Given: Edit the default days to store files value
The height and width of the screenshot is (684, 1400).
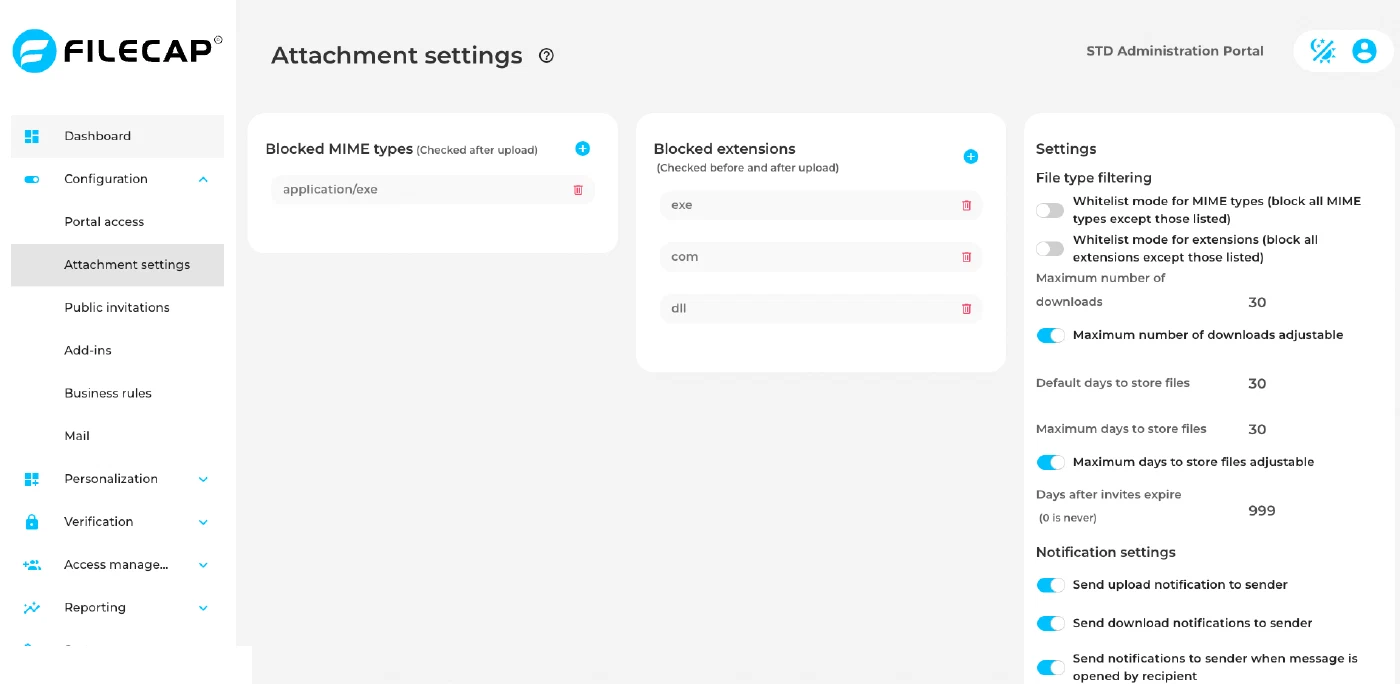Looking at the screenshot, I should click(x=1257, y=384).
